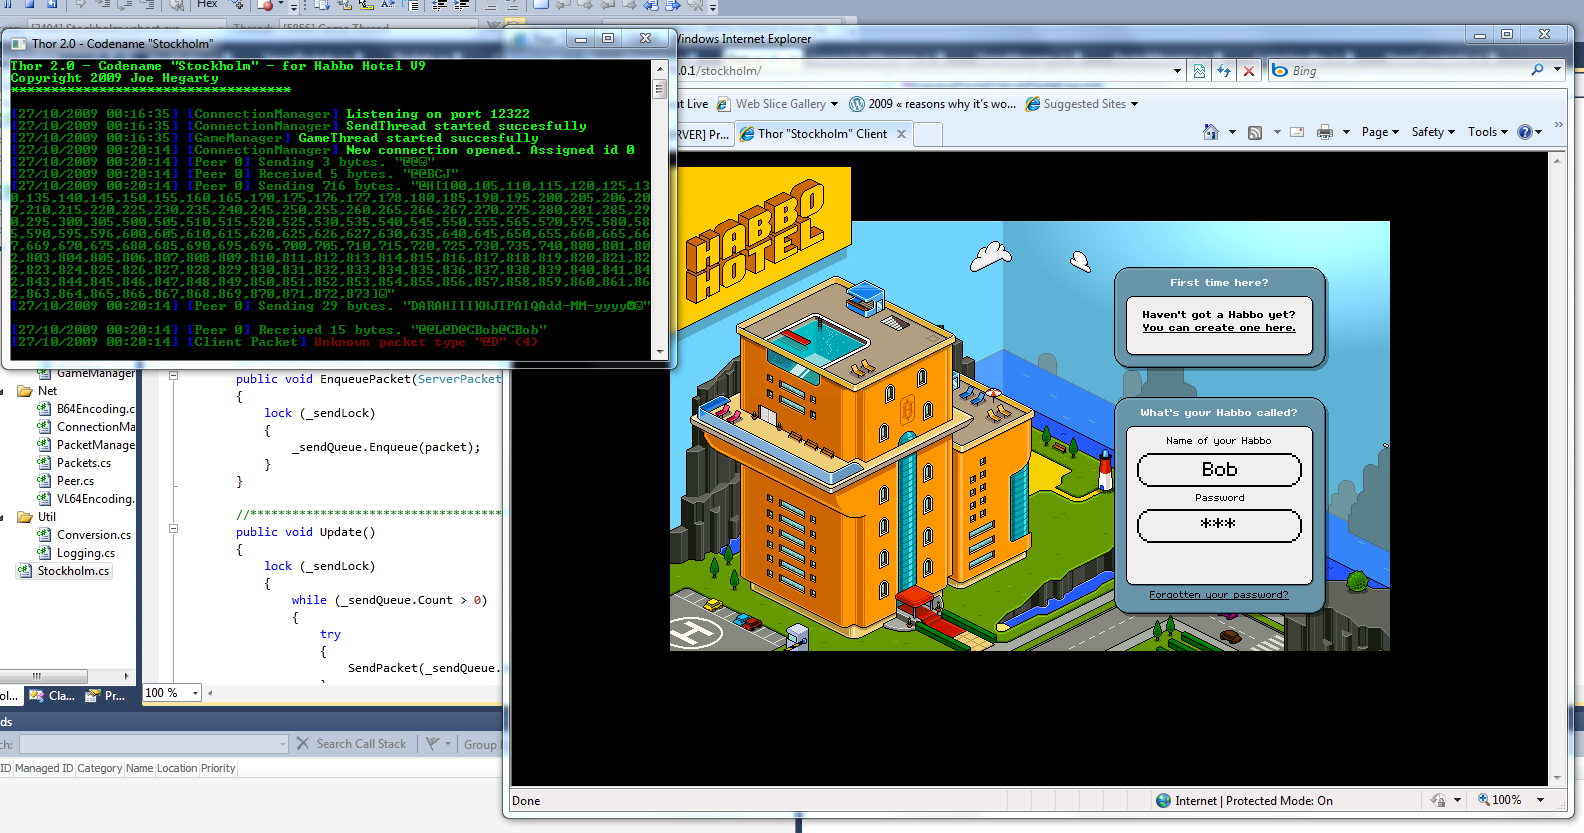
Task: Open the IE status bar zoom level dropdown
Action: pyautogui.click(x=1540, y=800)
